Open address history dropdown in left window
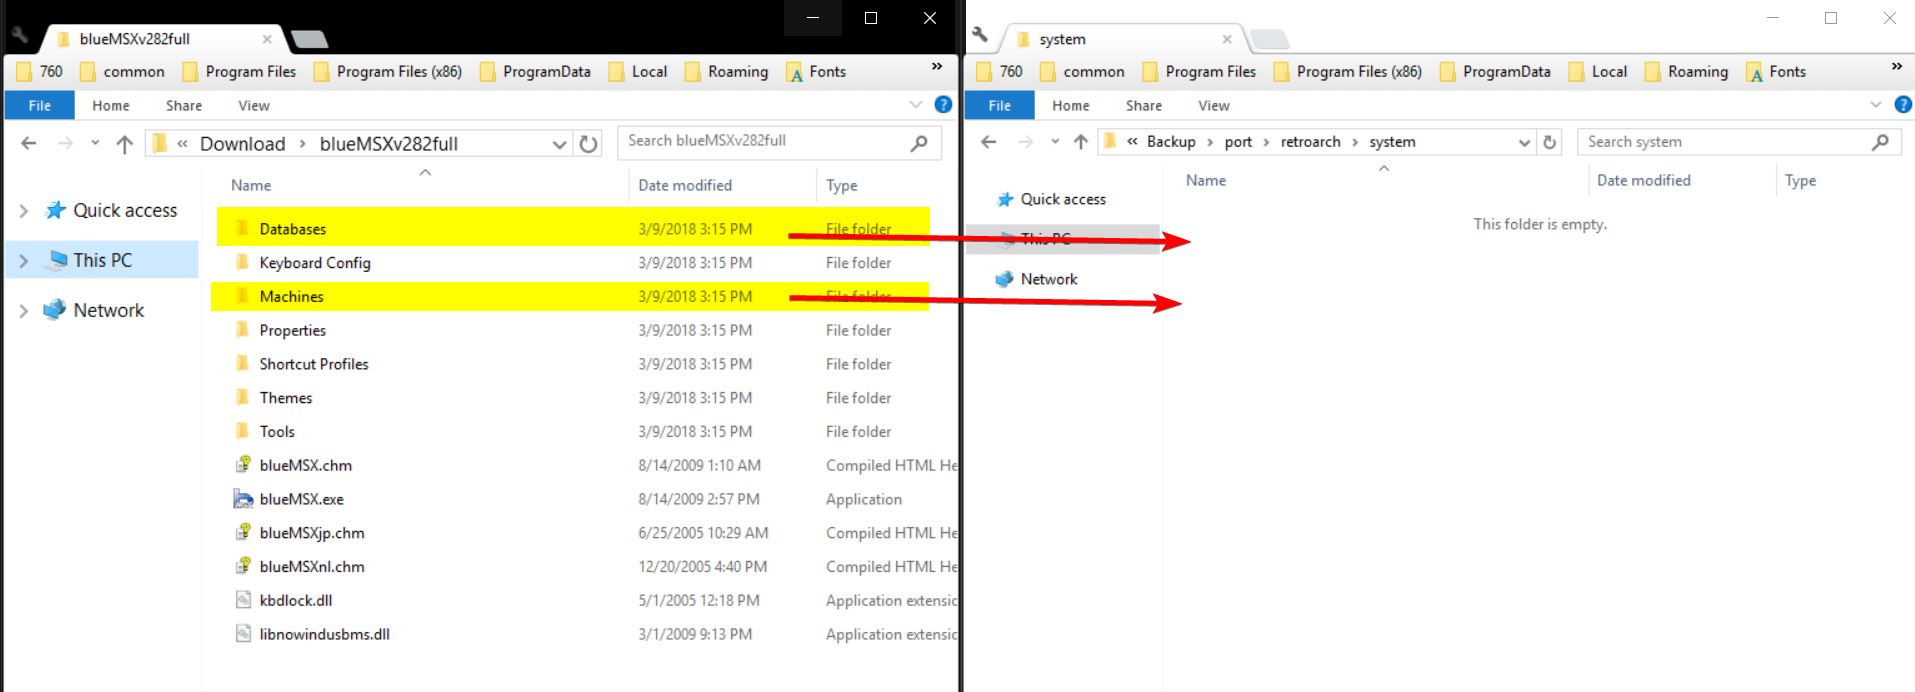Image resolution: width=1915 pixels, height=692 pixels. pyautogui.click(x=559, y=144)
